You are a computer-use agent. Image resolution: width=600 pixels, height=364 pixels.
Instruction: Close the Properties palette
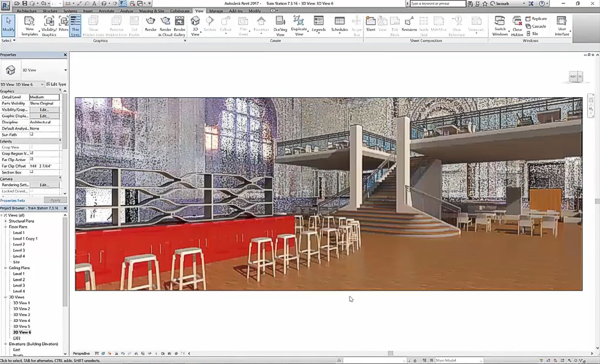click(65, 55)
